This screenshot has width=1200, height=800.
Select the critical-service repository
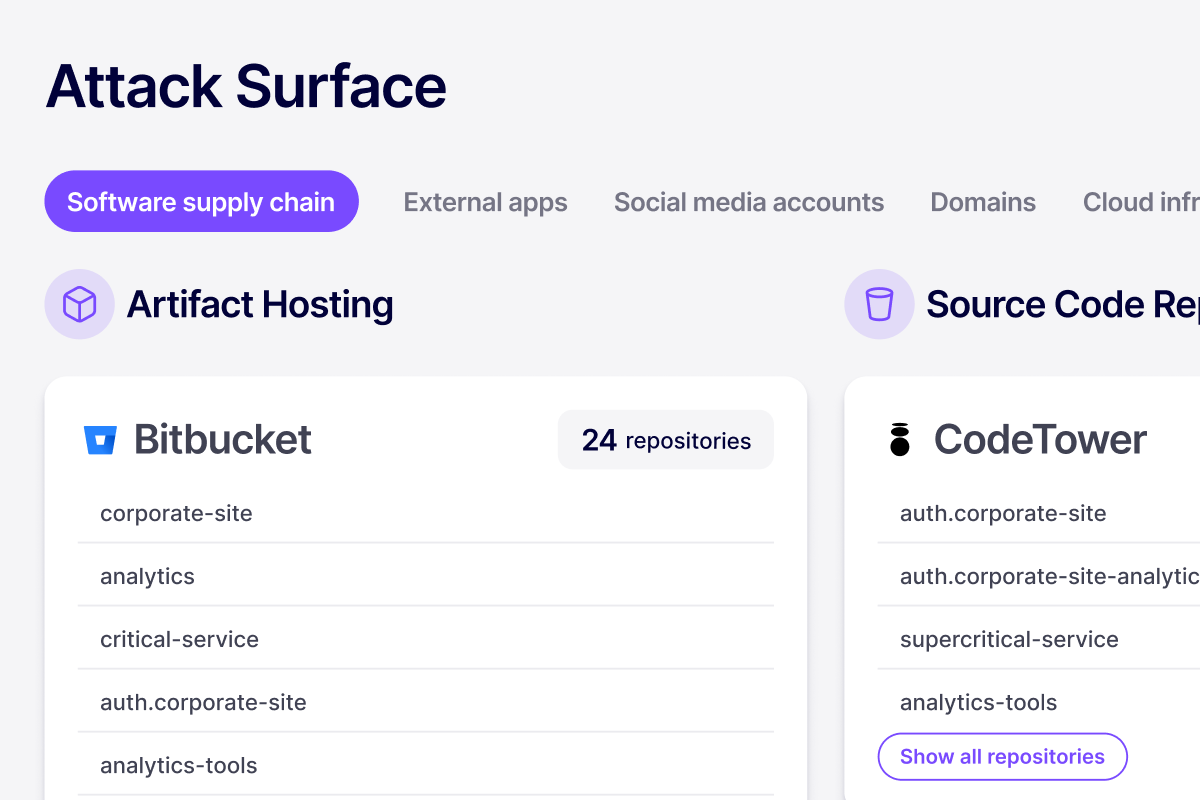[x=178, y=639]
